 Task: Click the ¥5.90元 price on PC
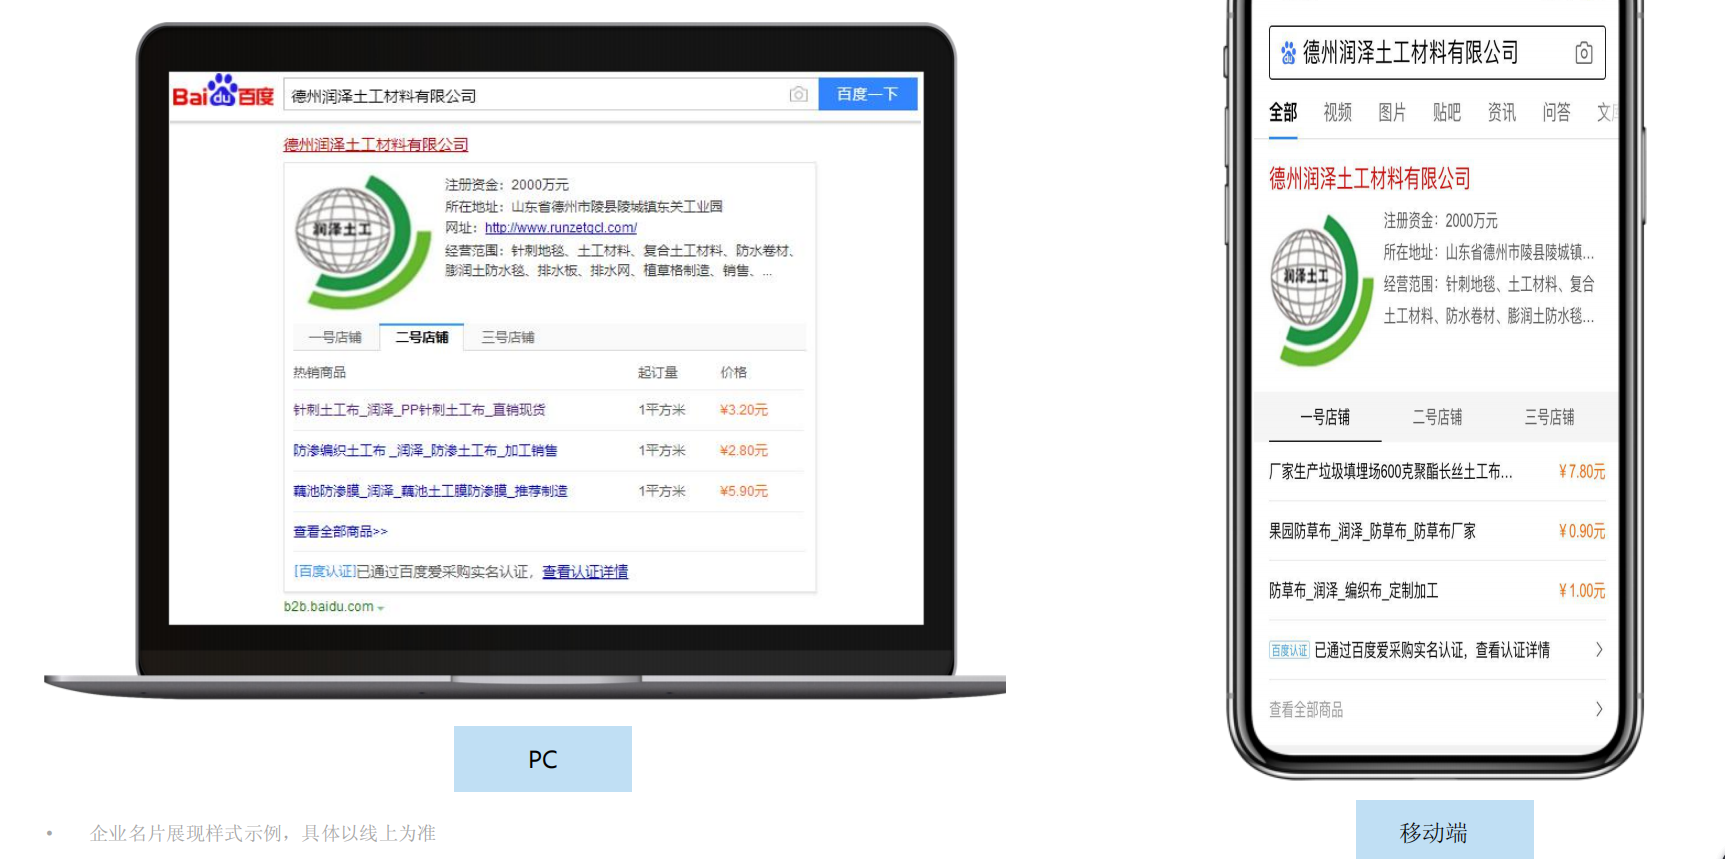tap(744, 491)
